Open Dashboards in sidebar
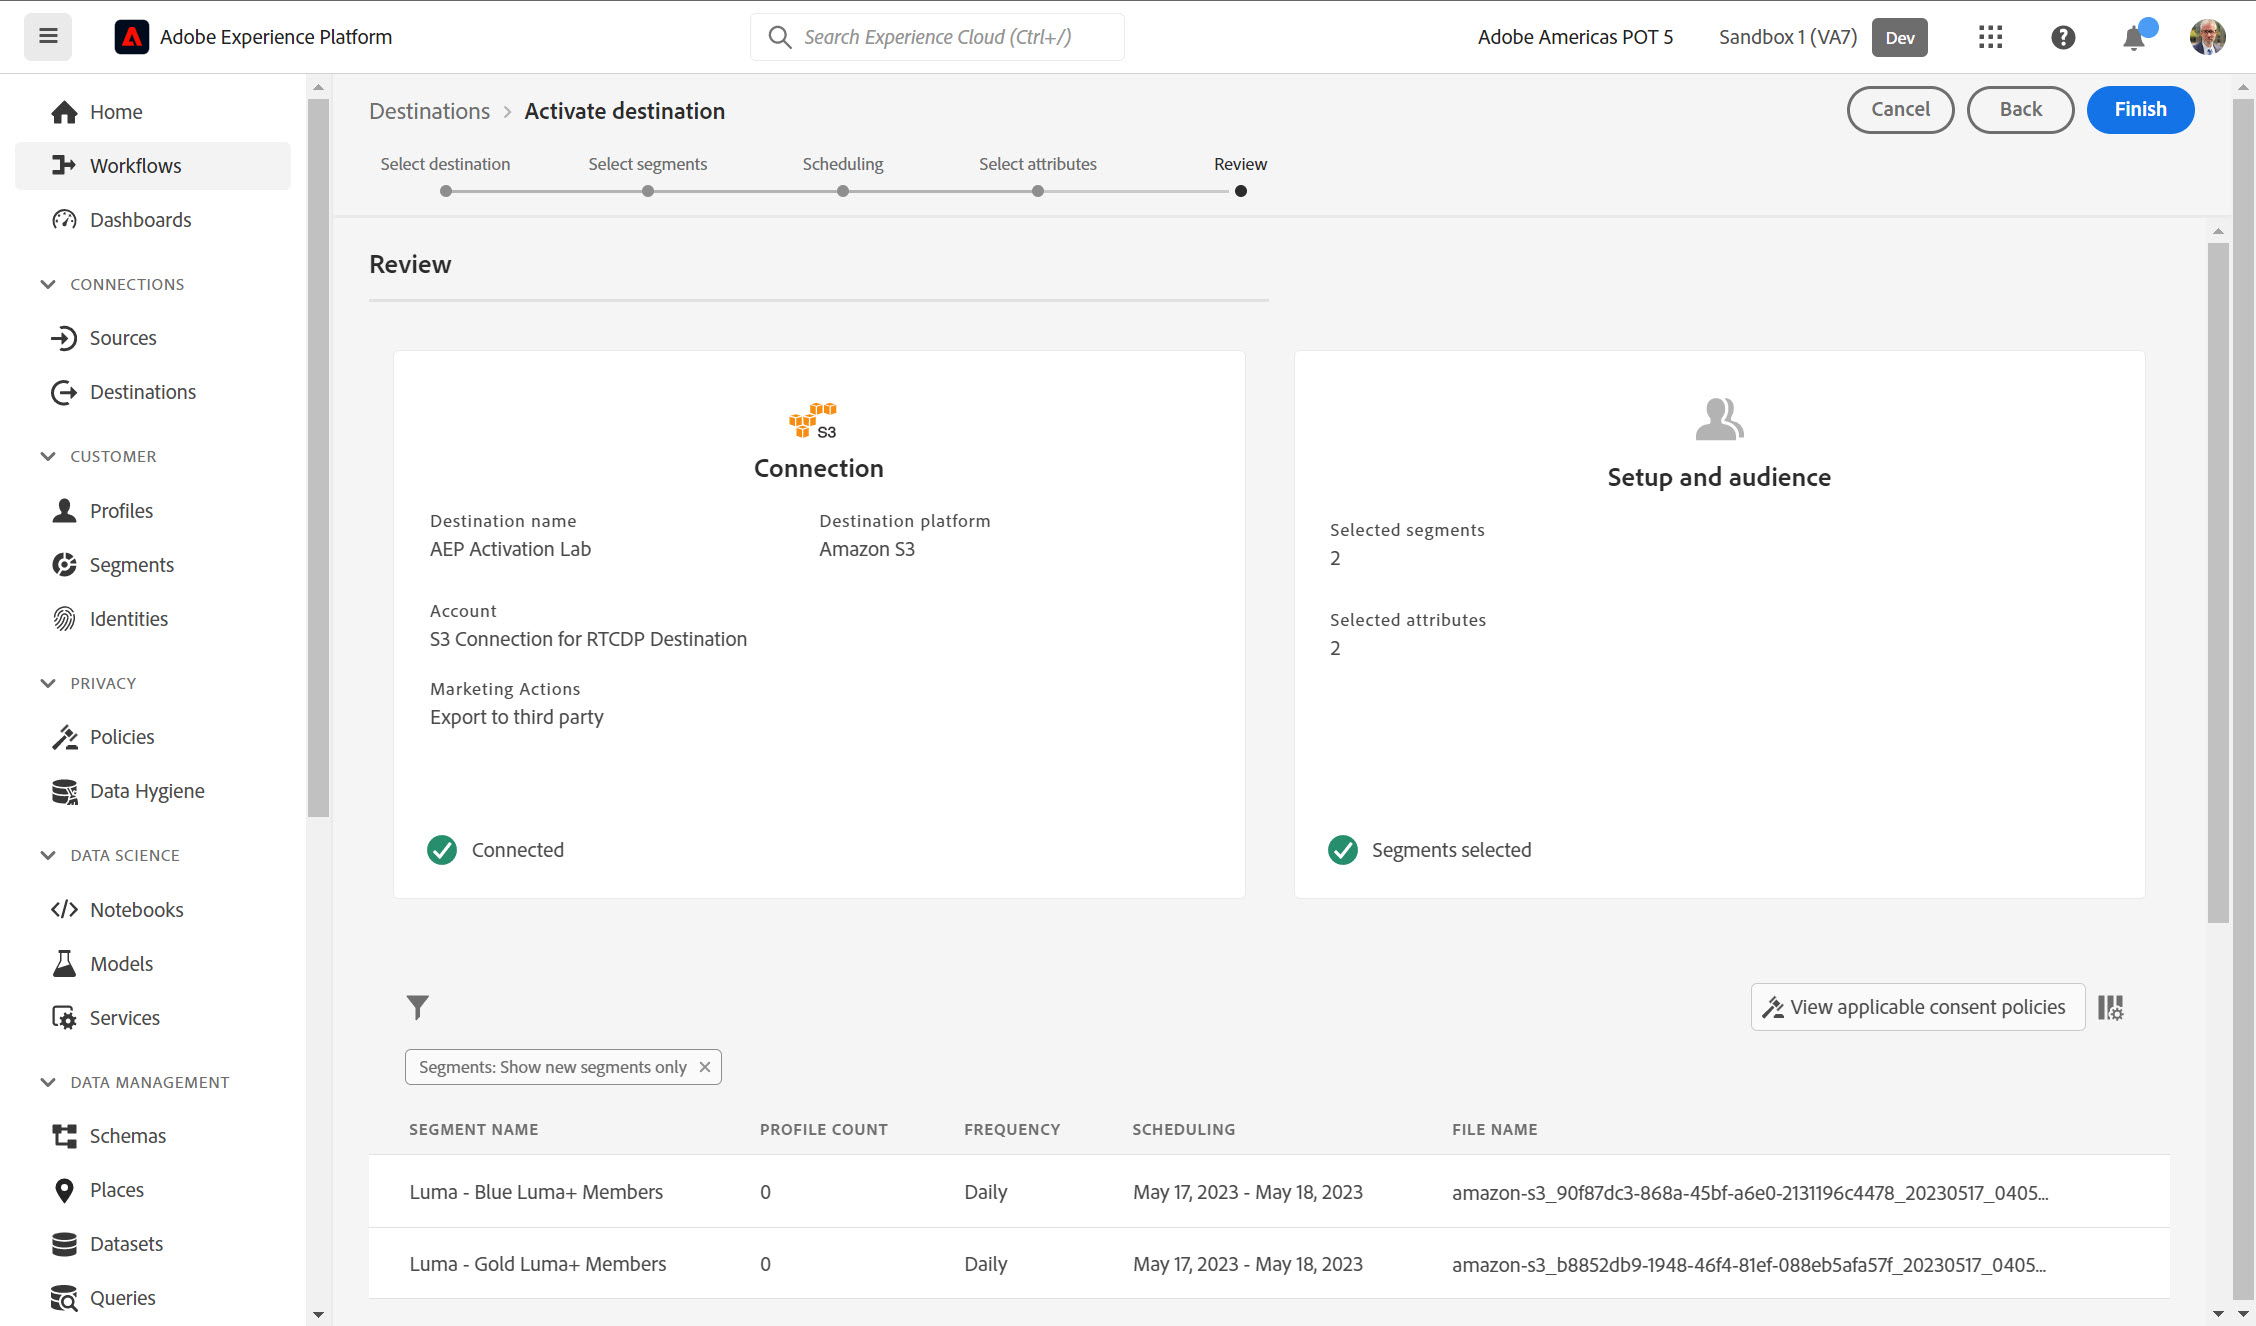Screen dimensions: 2256x1326 153,220
